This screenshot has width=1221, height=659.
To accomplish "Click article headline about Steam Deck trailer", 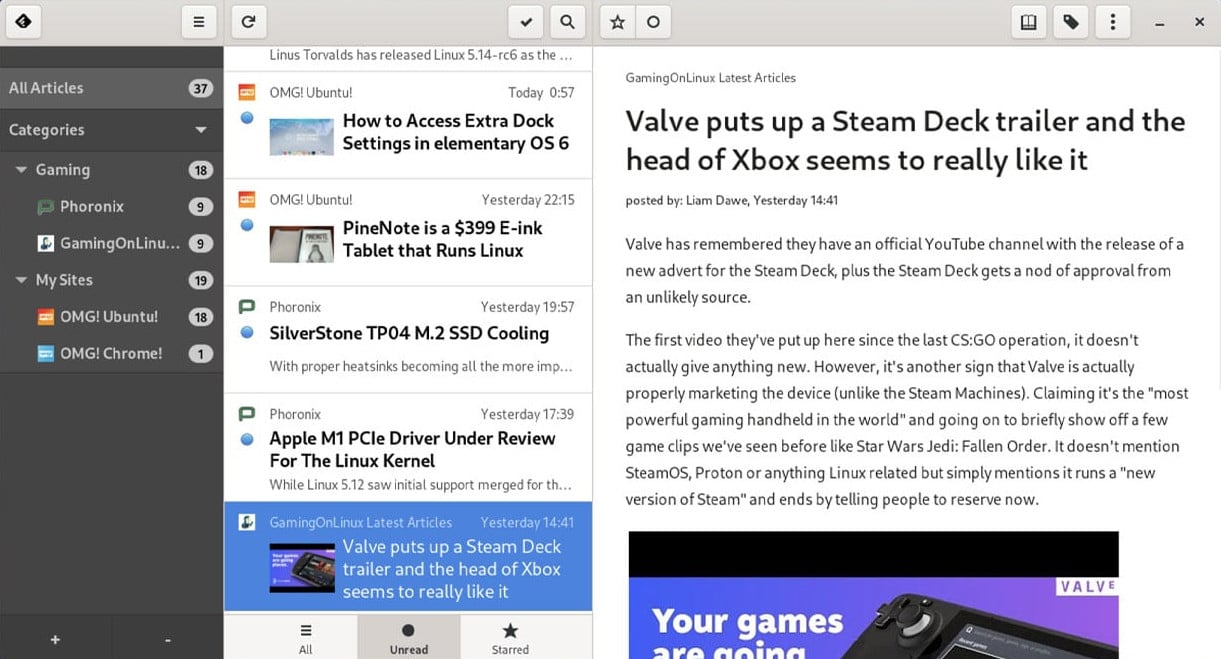I will point(905,140).
